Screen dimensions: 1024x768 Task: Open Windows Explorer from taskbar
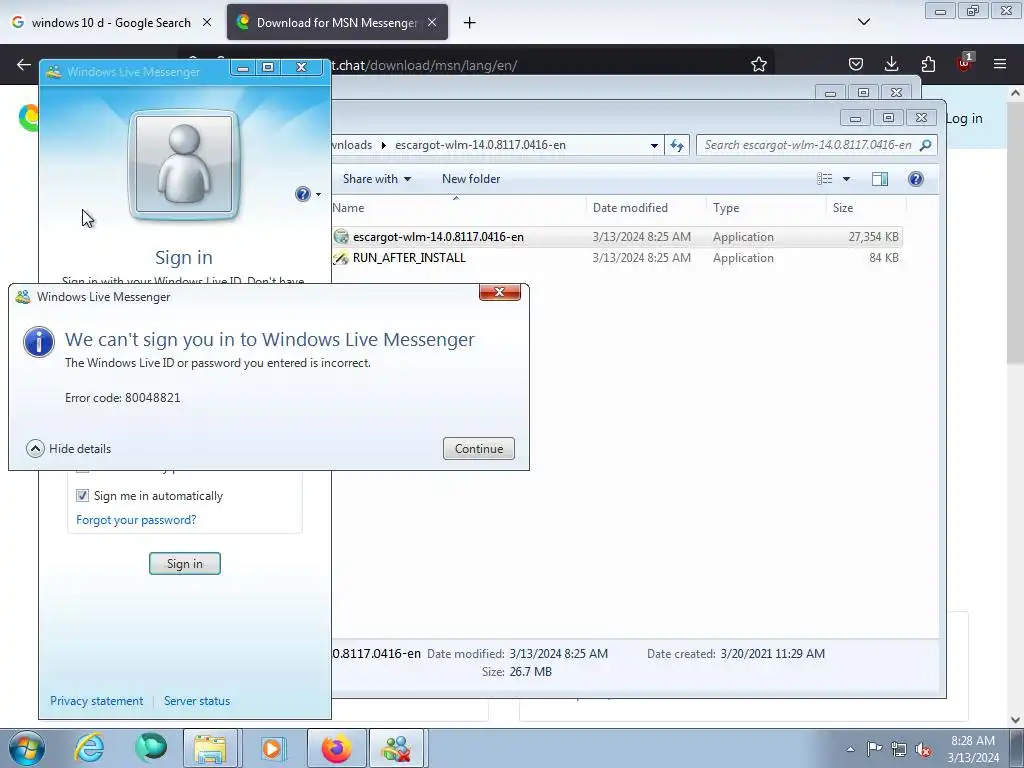click(x=210, y=748)
